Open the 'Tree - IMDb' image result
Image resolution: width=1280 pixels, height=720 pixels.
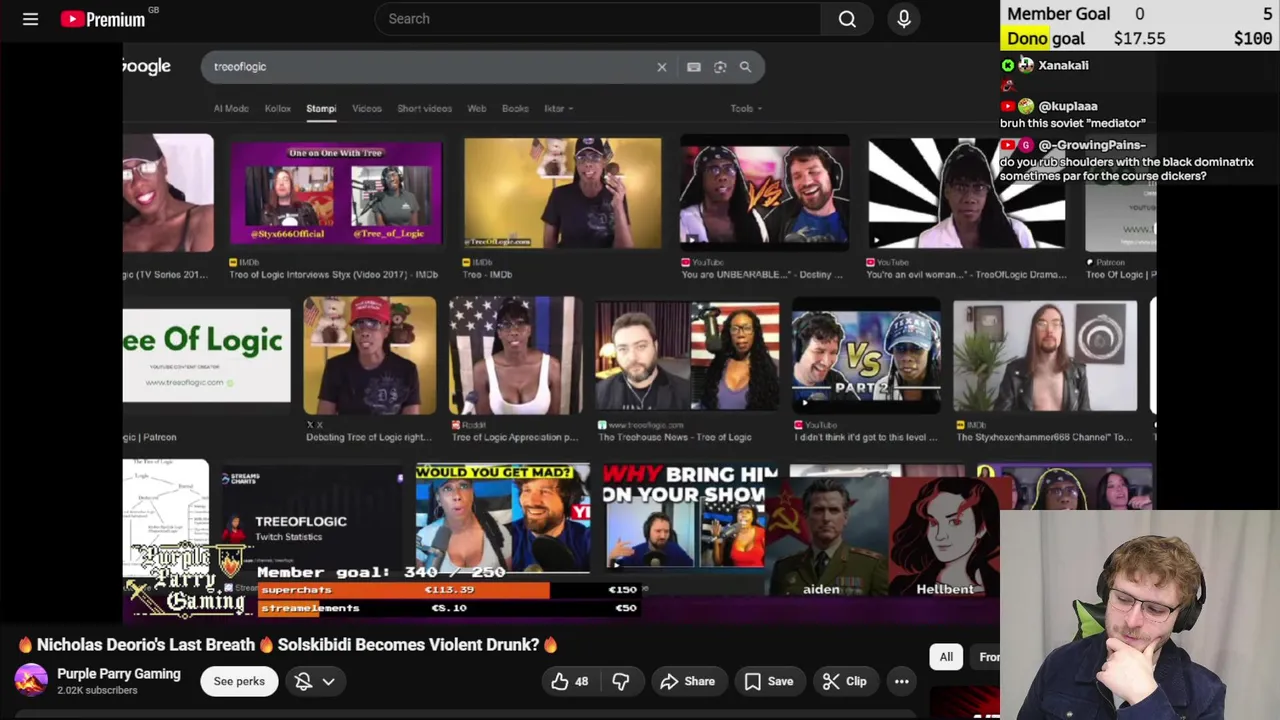point(562,193)
